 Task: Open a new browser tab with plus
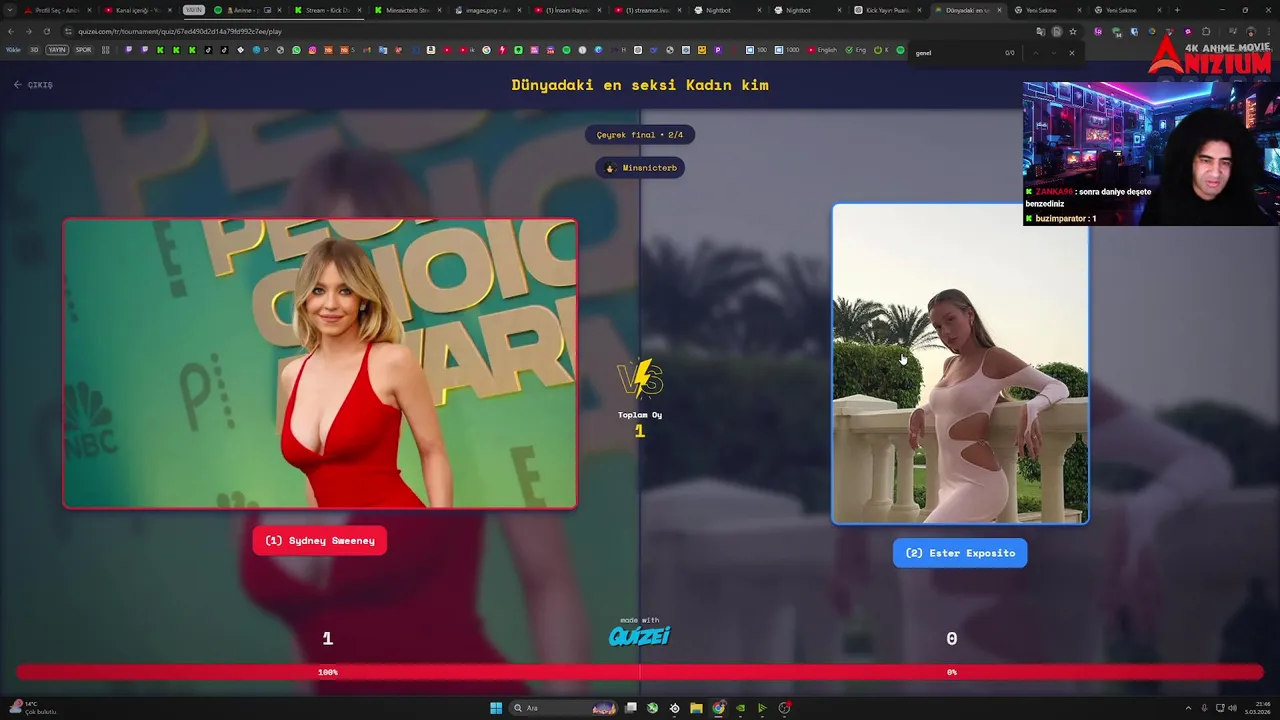pos(1176,10)
